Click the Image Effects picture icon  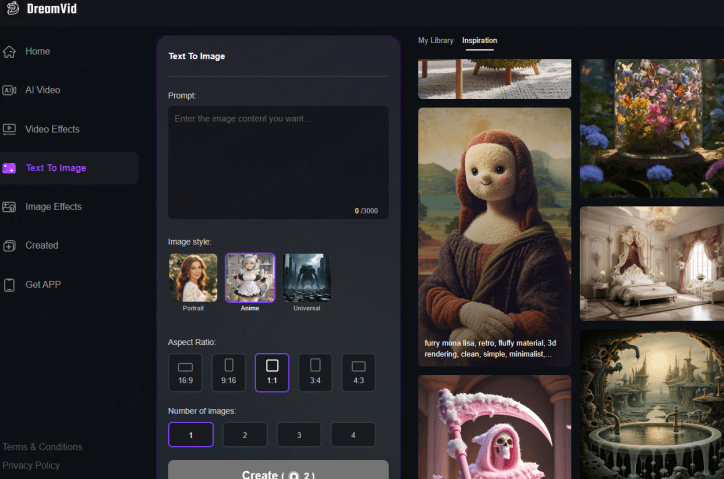9,207
